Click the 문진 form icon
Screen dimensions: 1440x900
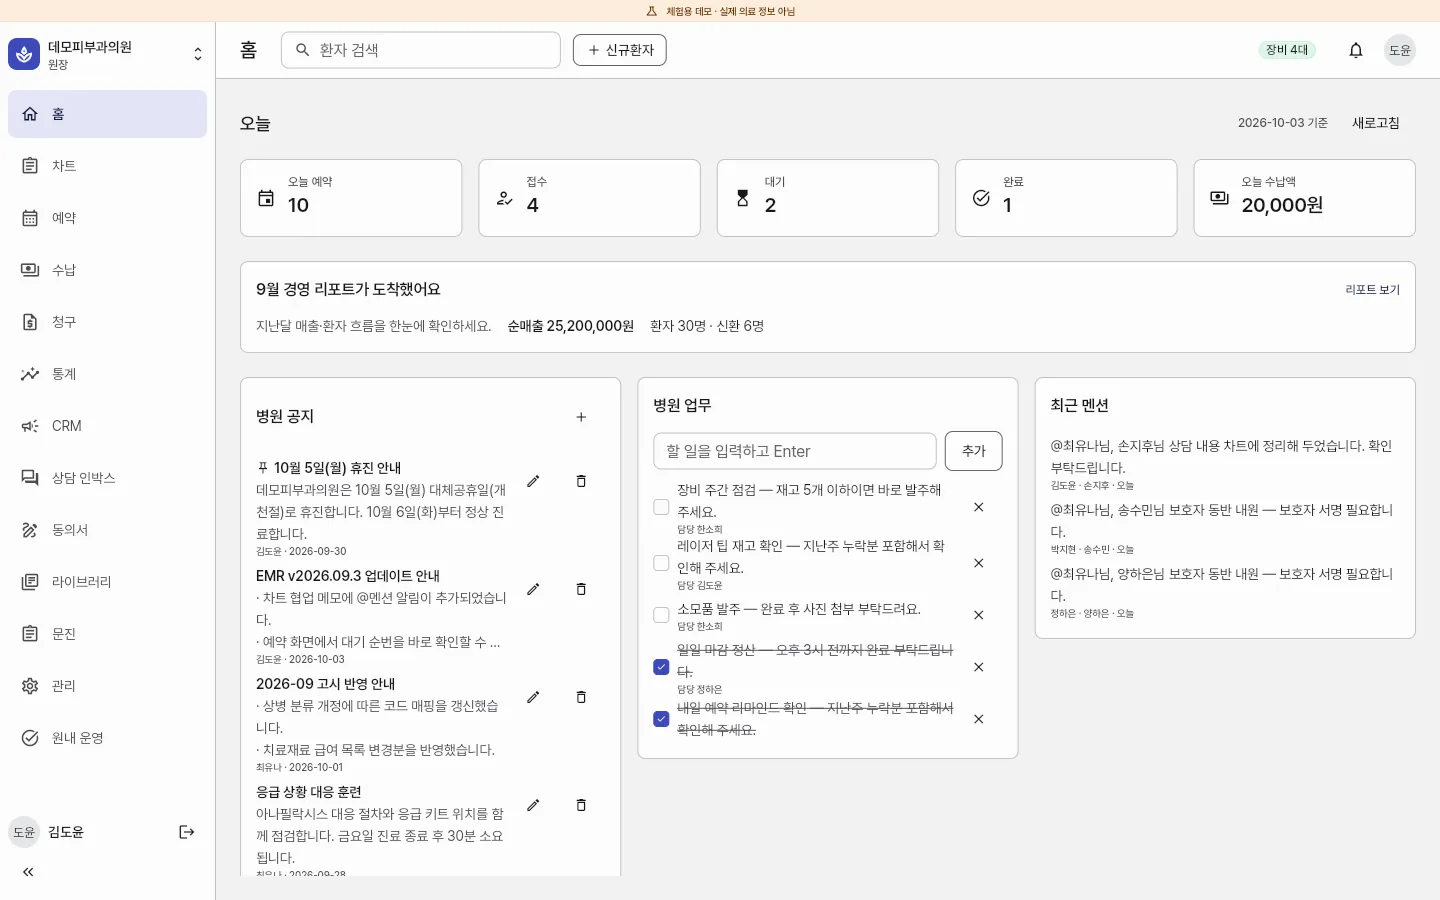click(x=30, y=634)
